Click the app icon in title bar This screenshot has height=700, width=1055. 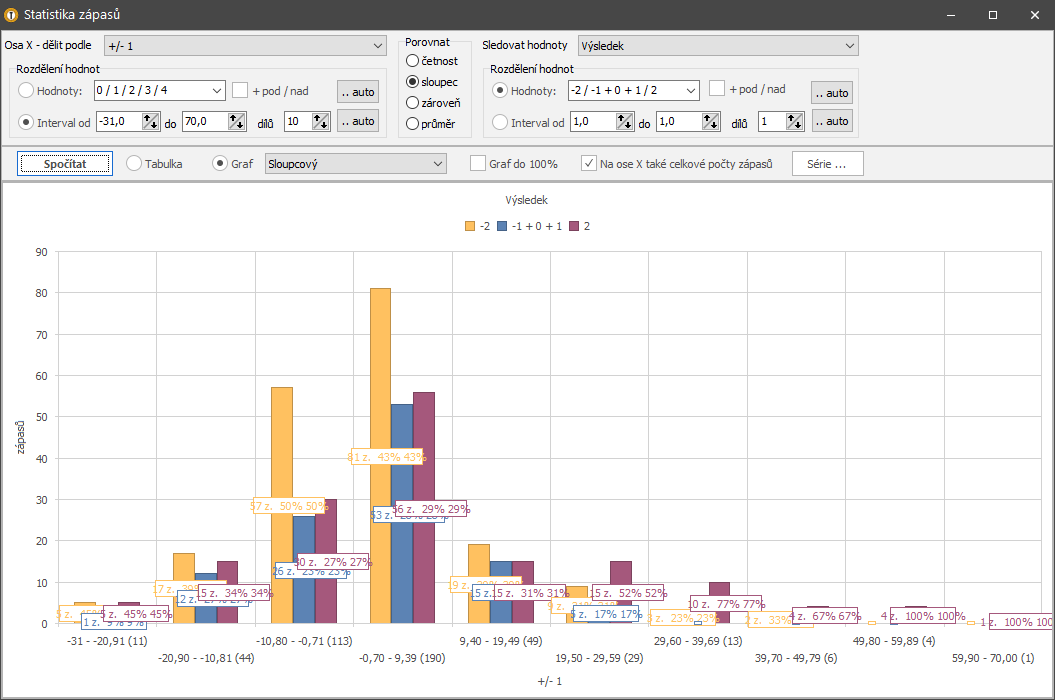12,15
